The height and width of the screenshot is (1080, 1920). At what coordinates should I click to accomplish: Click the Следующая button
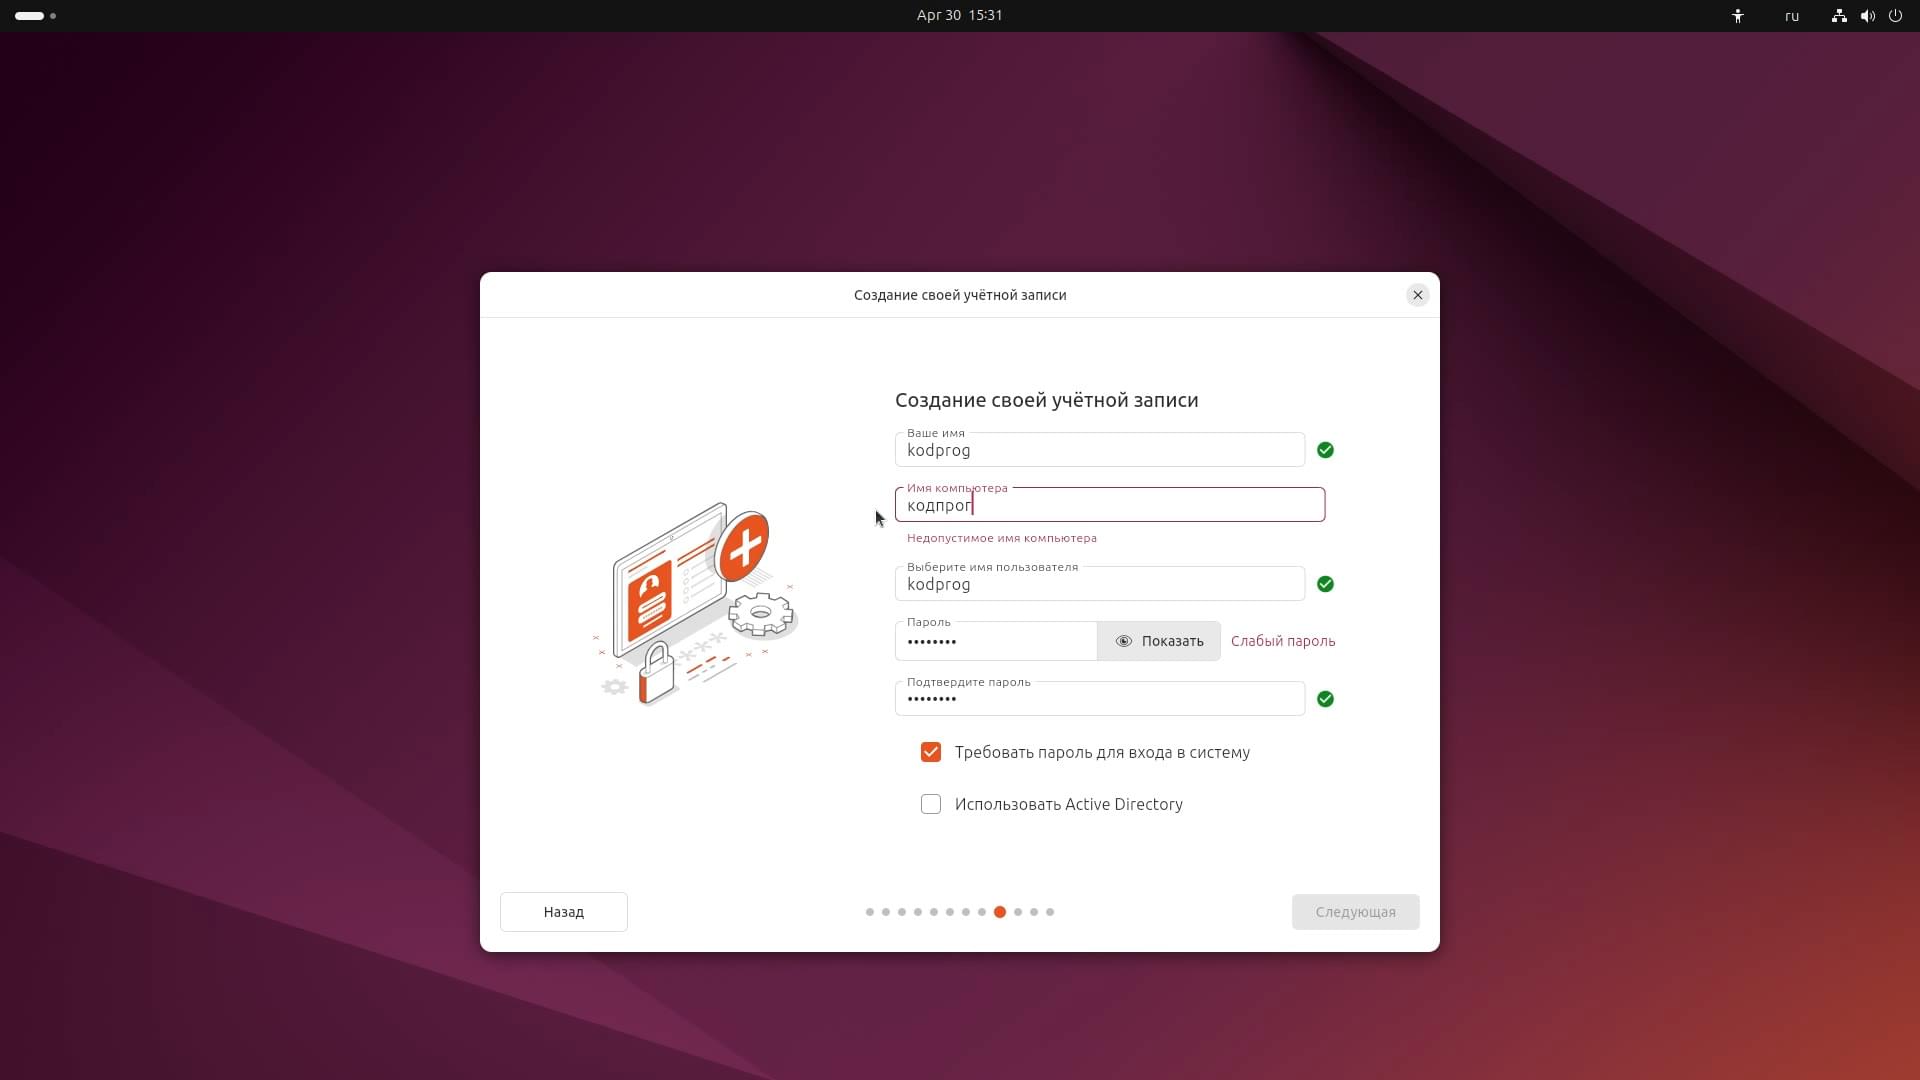click(1356, 912)
